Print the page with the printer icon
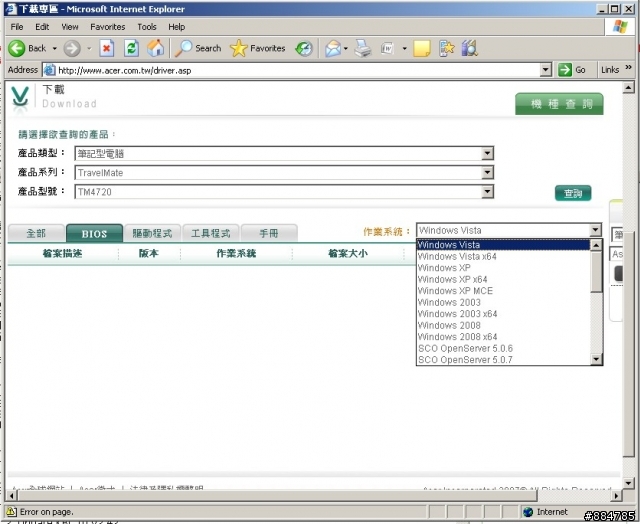This screenshot has height=524, width=640. point(362,49)
